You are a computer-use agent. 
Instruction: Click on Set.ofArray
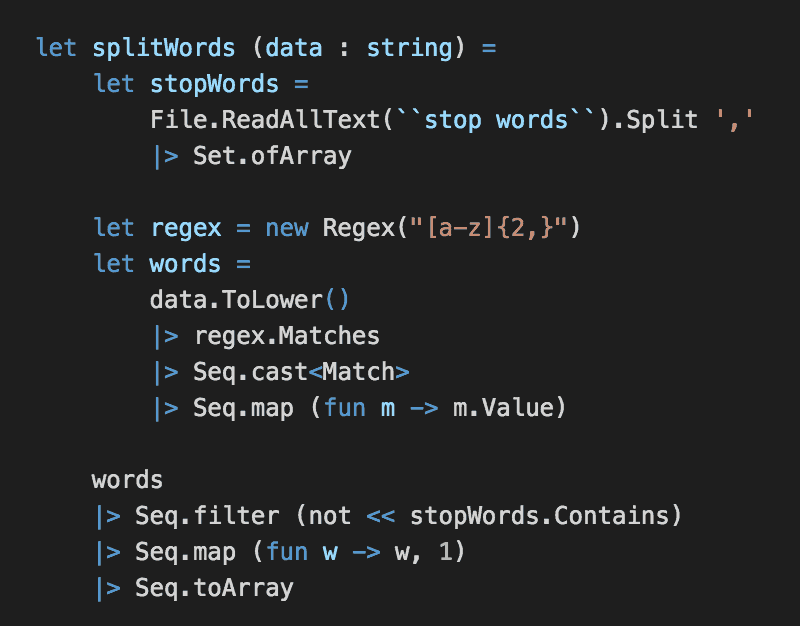pos(272,156)
